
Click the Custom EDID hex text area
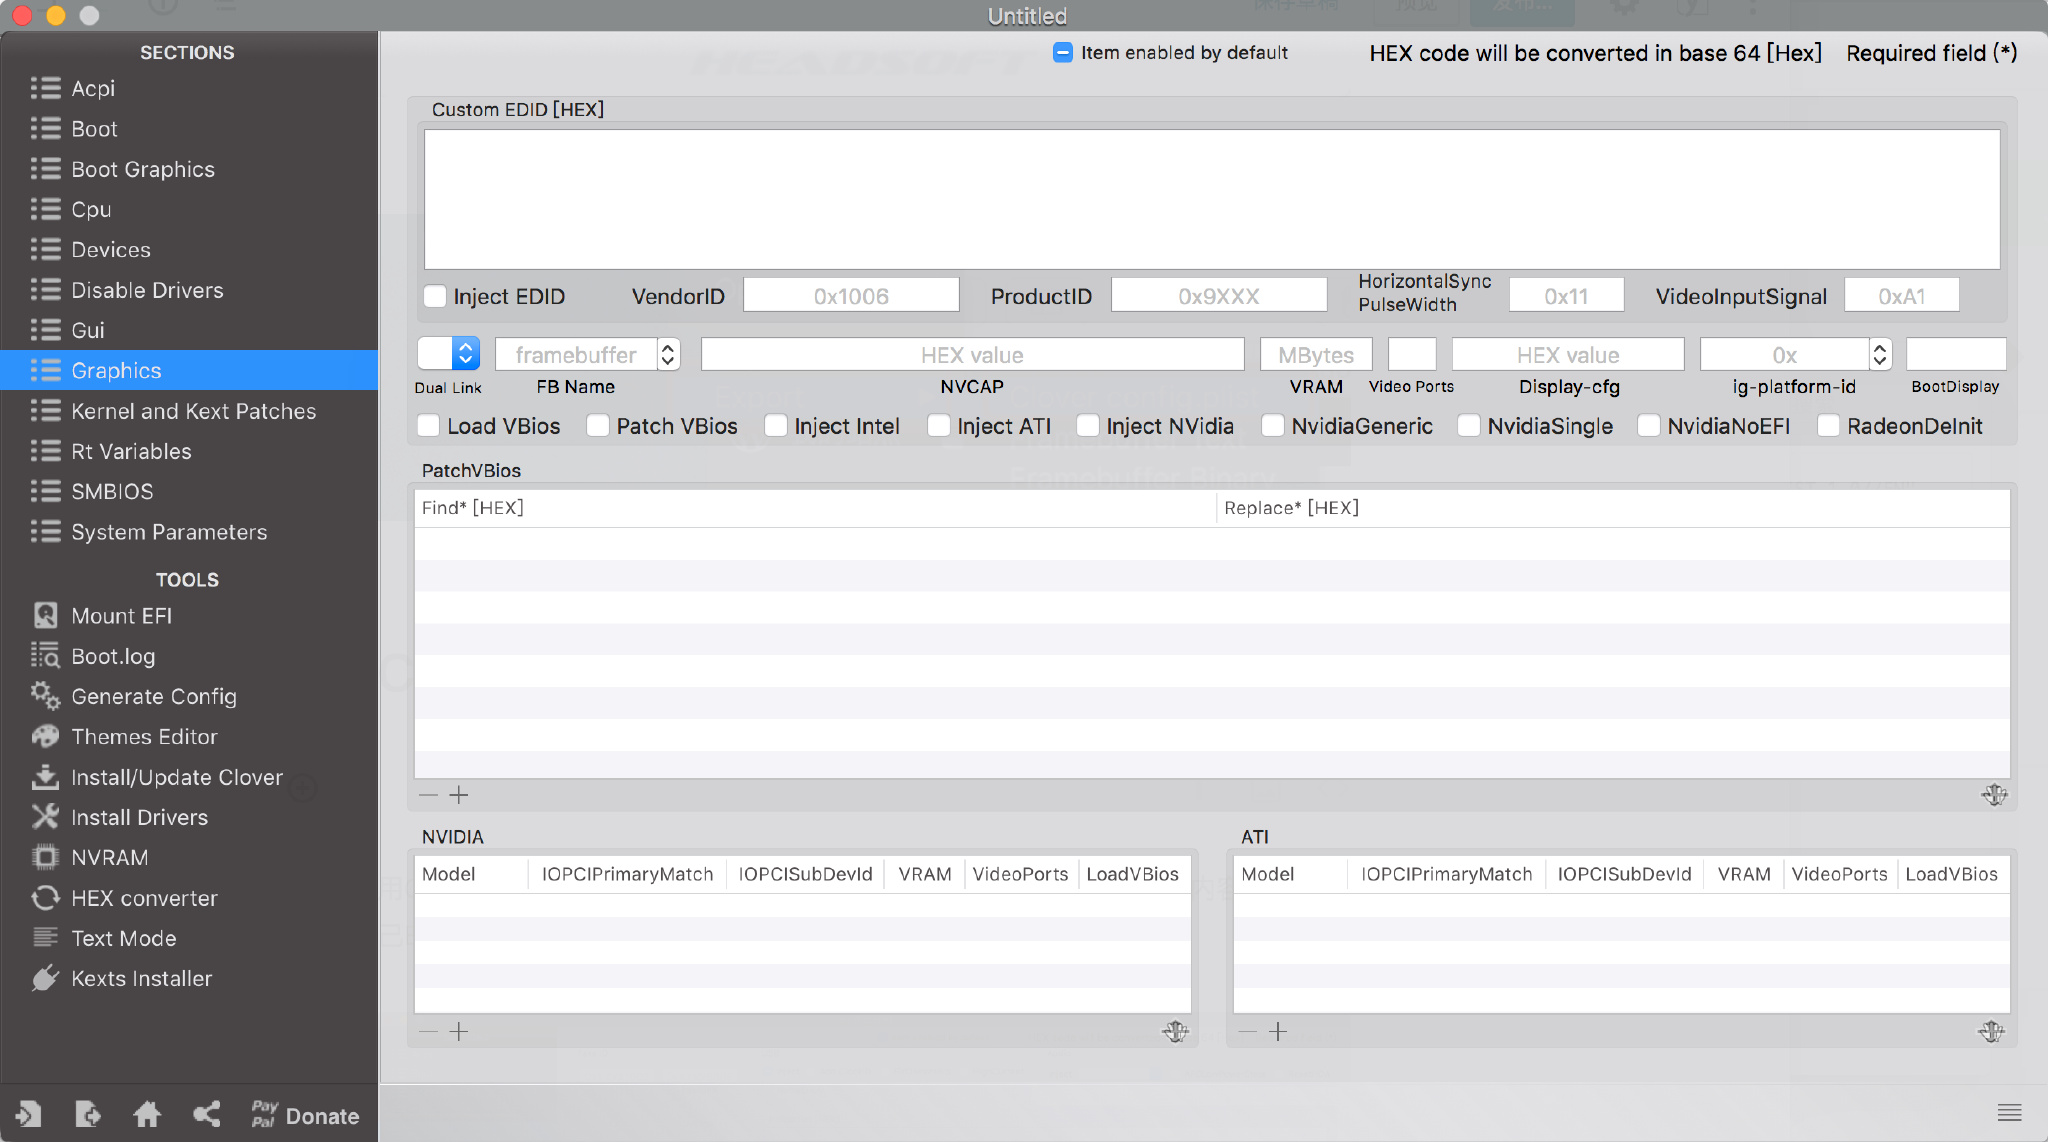(x=1212, y=199)
